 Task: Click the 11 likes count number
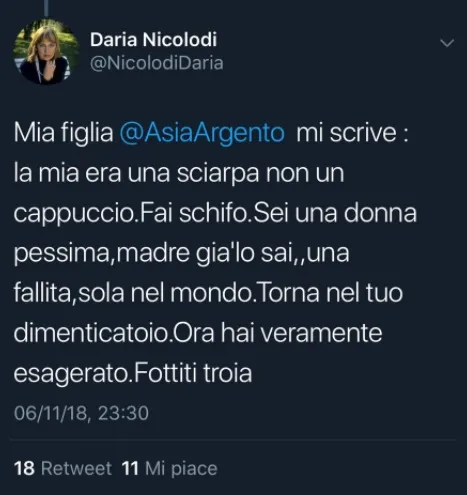click(x=130, y=468)
